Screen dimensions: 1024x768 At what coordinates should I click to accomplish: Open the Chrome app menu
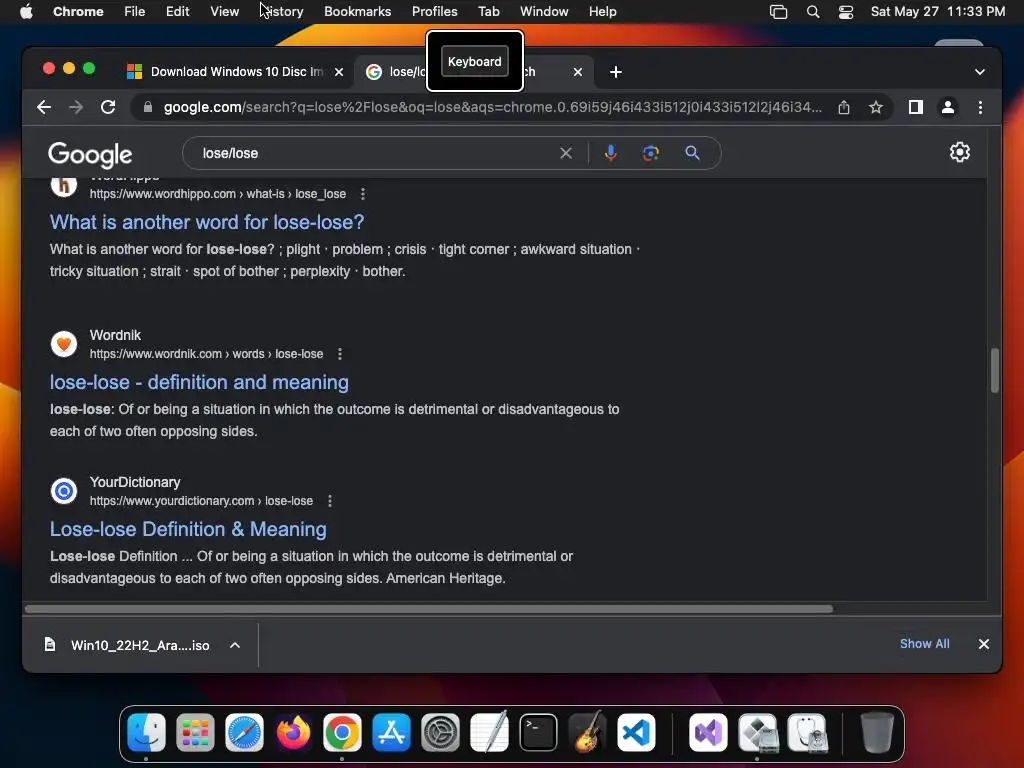(x=78, y=11)
